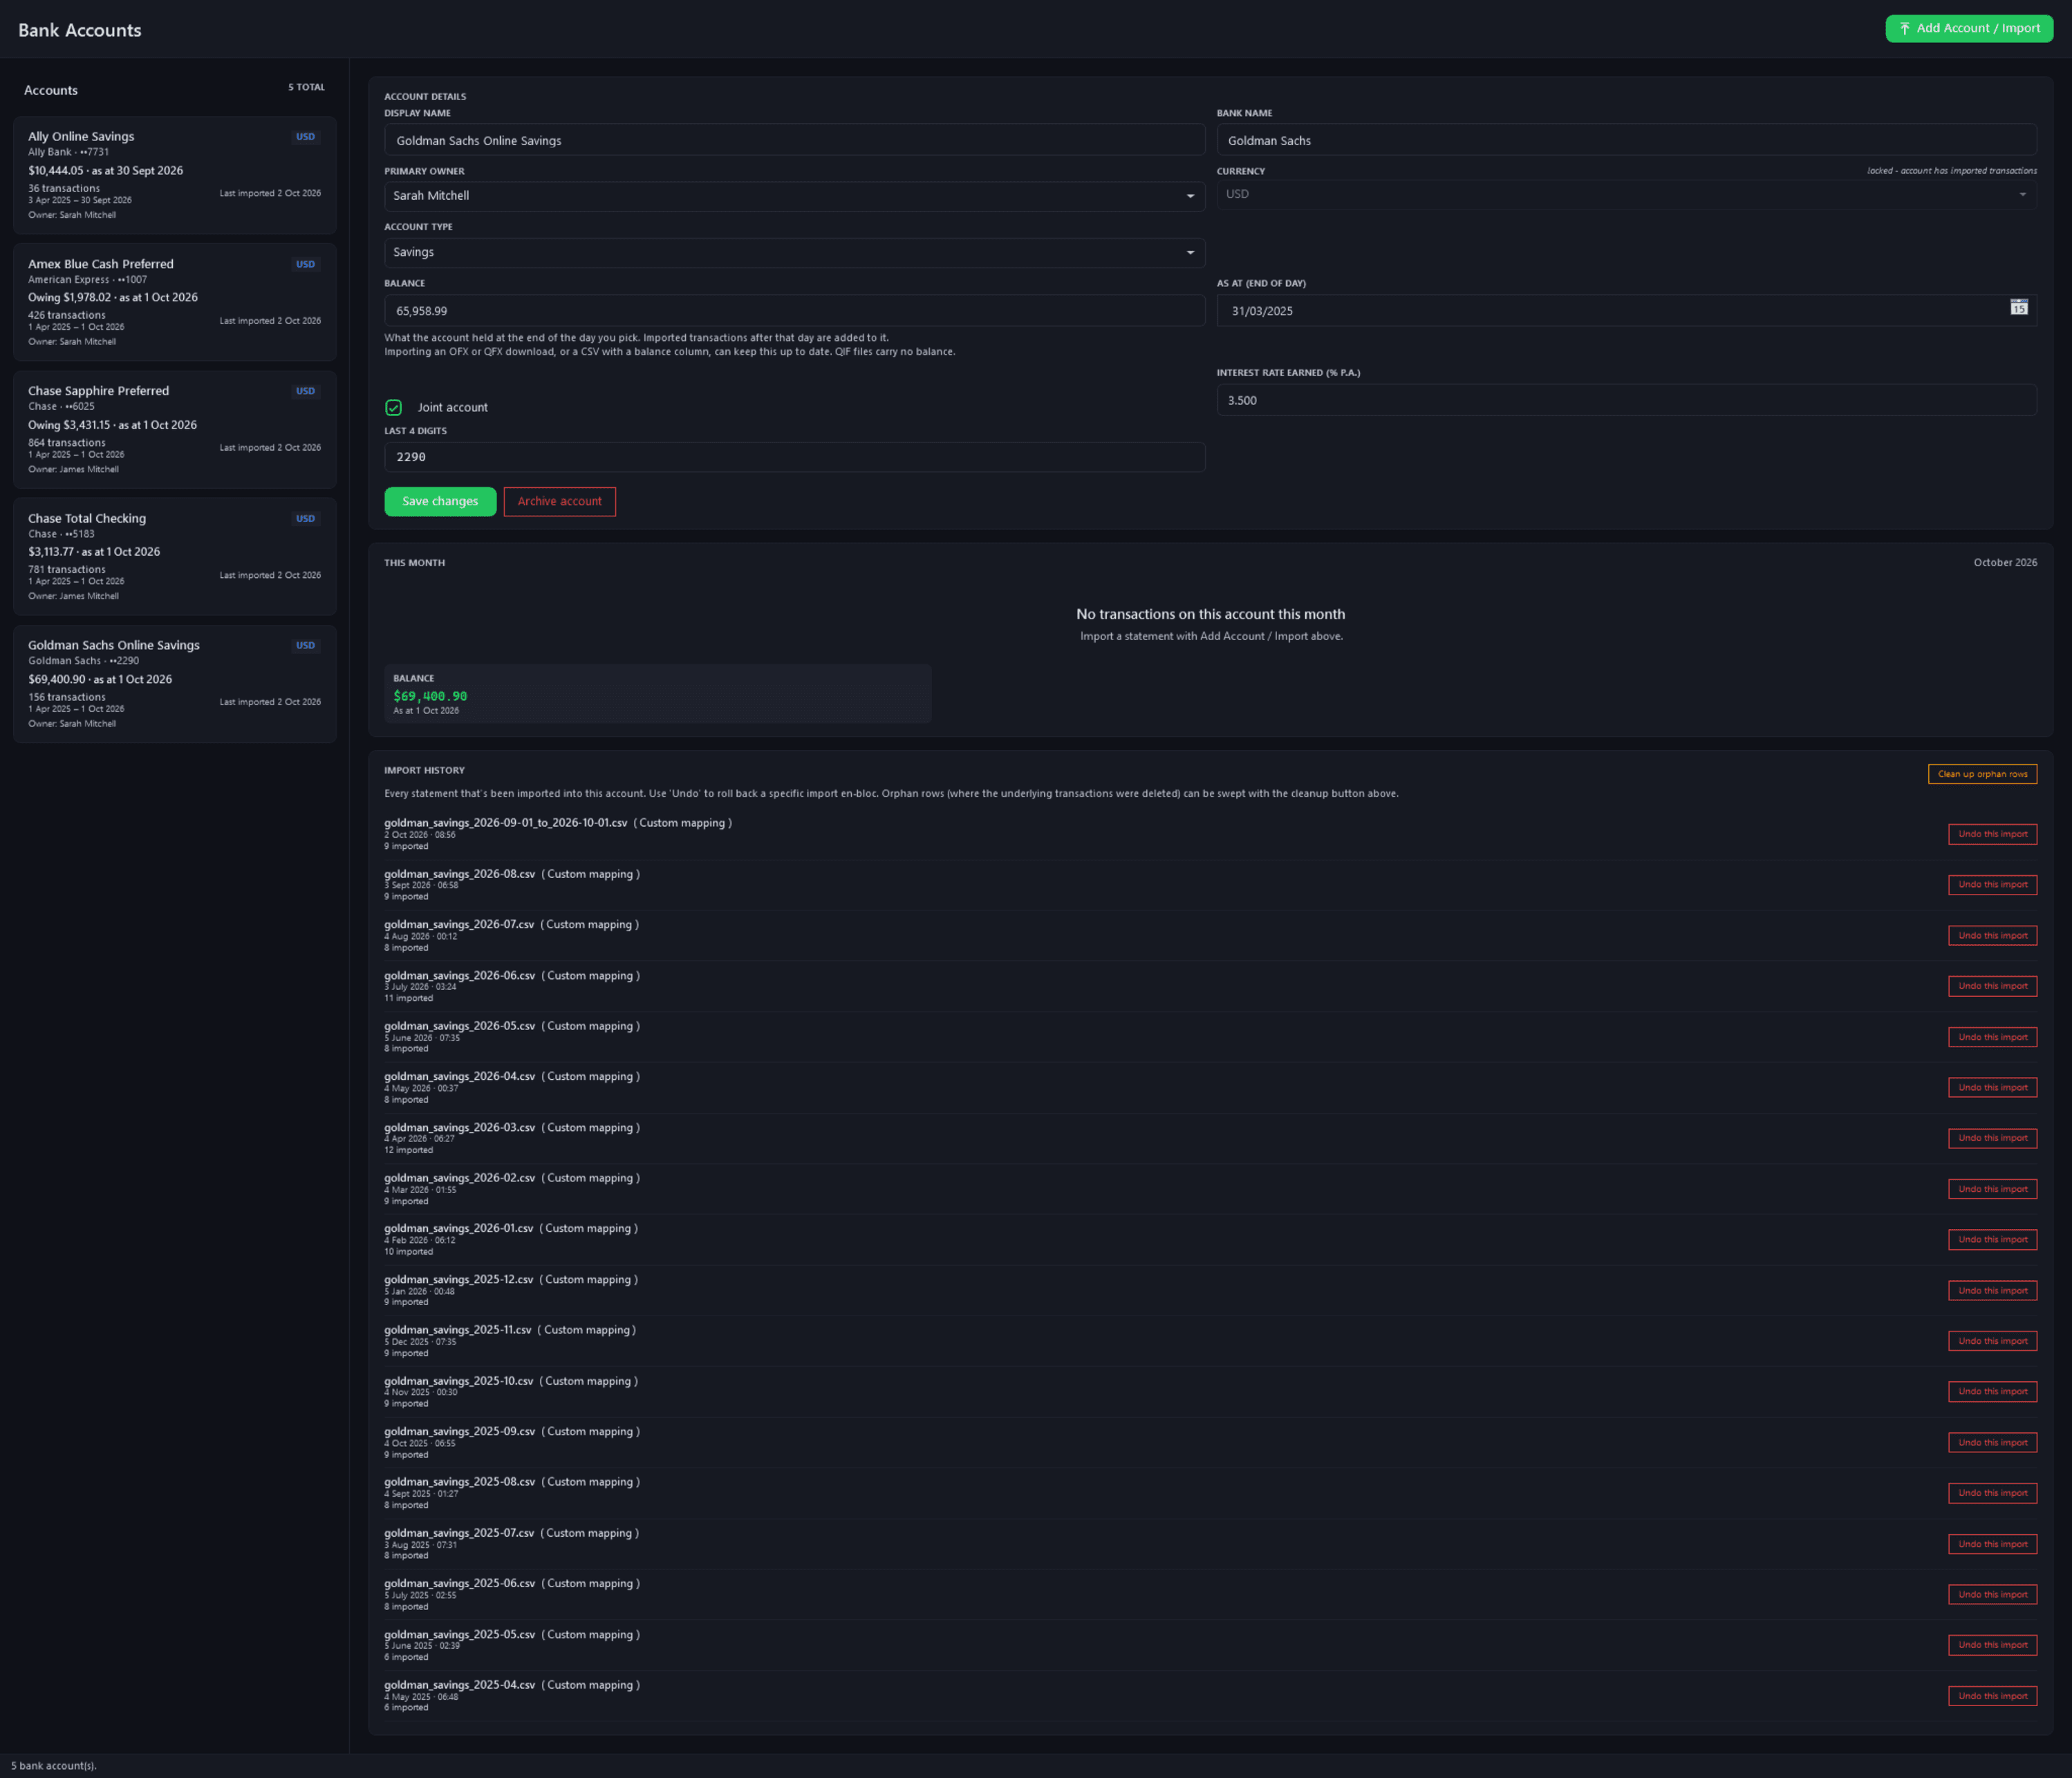
Task: Undo the goldman_savings_2026-08.csv import
Action: [x=1992, y=885]
